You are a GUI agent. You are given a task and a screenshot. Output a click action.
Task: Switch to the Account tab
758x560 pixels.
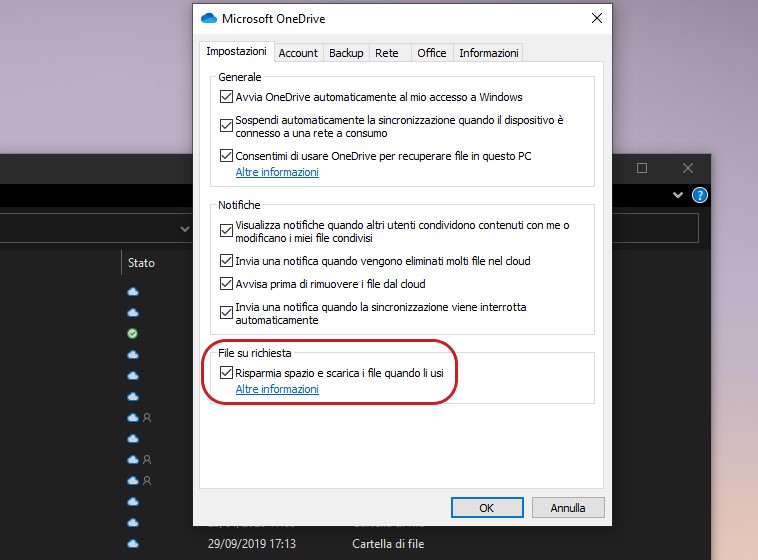click(298, 53)
